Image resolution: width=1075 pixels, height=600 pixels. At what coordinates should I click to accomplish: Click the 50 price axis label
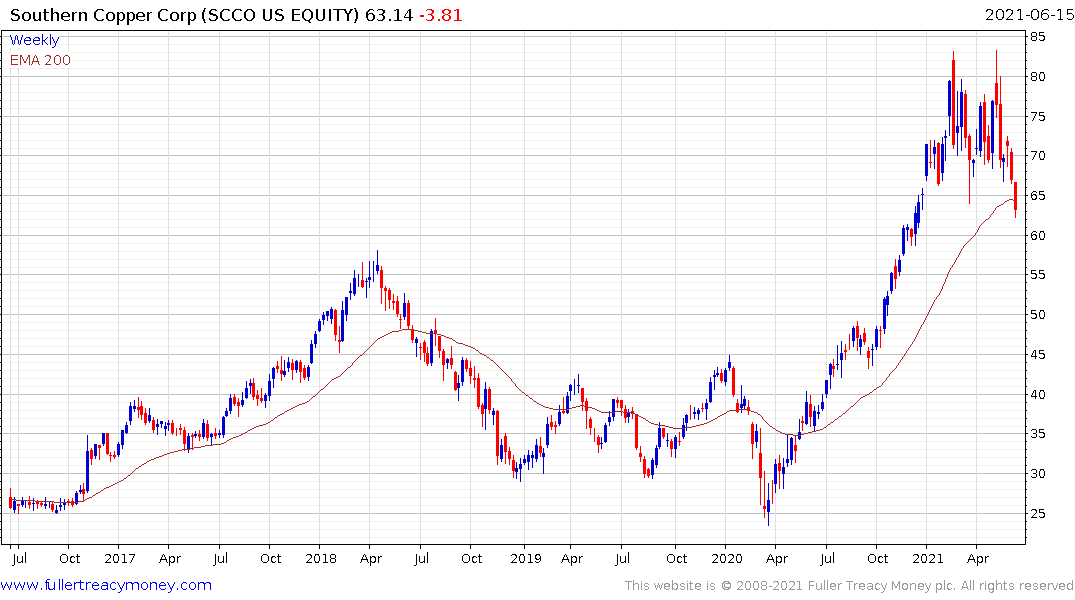(x=1037, y=314)
